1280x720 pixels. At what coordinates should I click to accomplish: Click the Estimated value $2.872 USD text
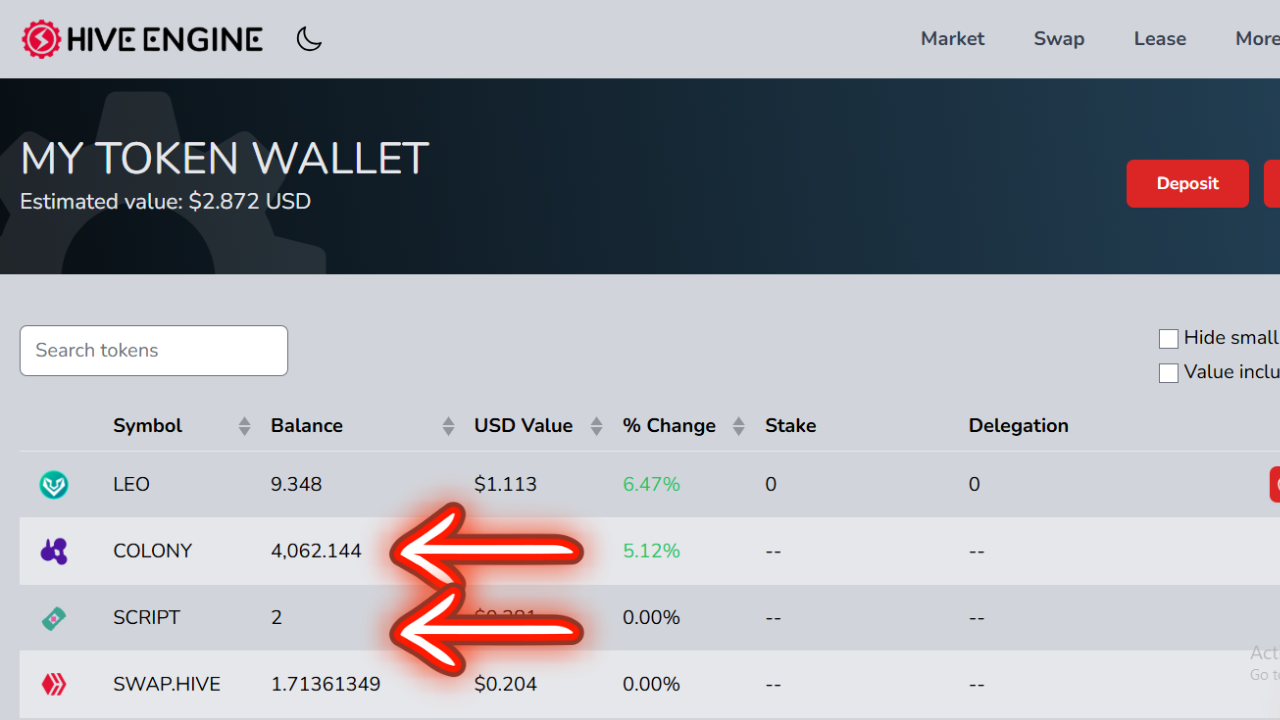pyautogui.click(x=165, y=202)
